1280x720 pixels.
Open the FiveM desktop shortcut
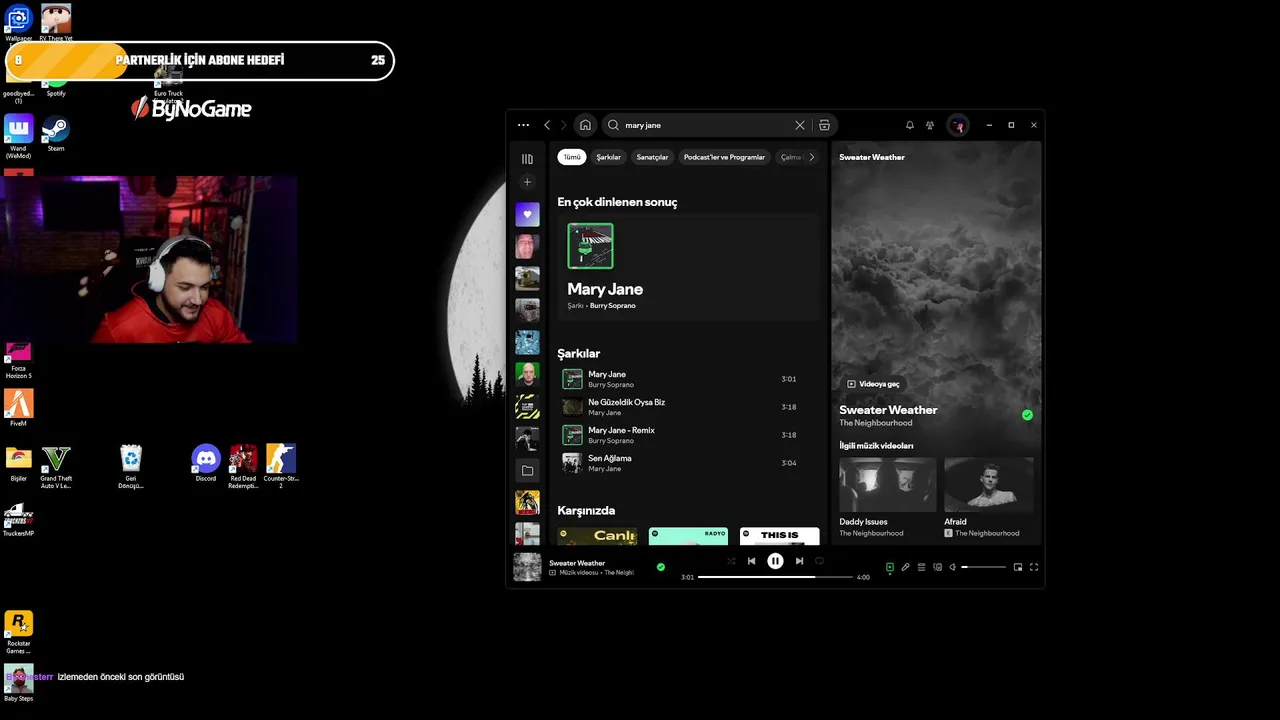pos(18,408)
